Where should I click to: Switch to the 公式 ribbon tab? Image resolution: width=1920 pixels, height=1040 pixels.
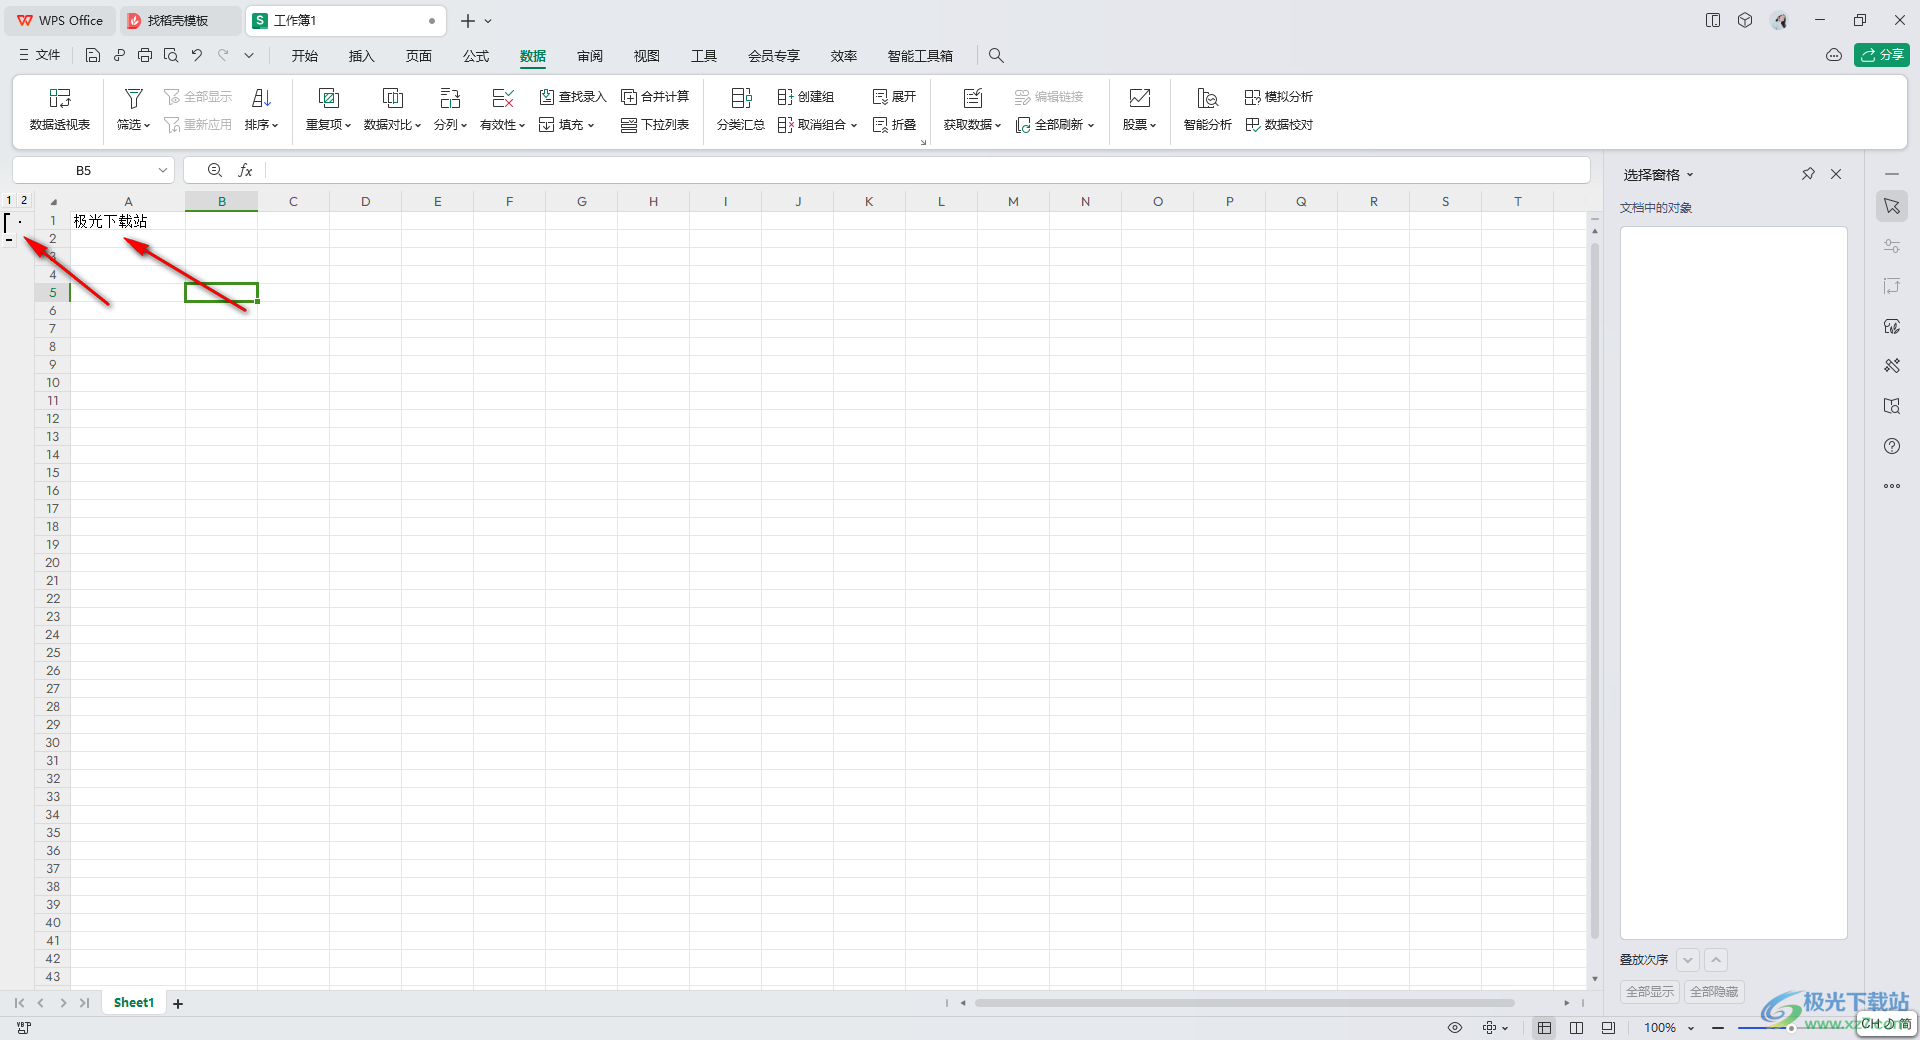point(476,56)
